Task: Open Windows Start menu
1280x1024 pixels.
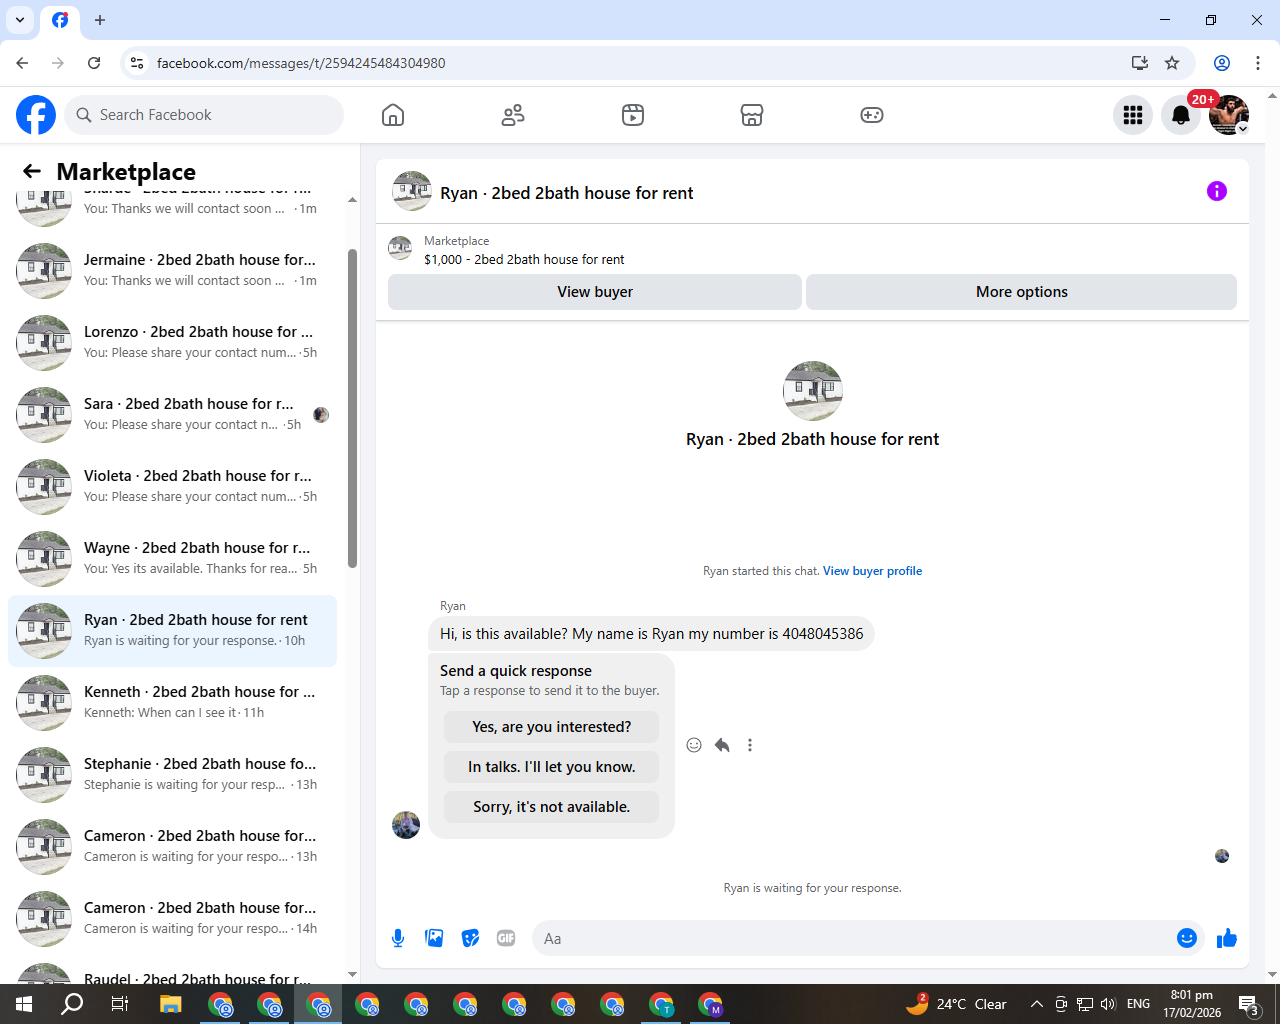Action: [24, 1004]
